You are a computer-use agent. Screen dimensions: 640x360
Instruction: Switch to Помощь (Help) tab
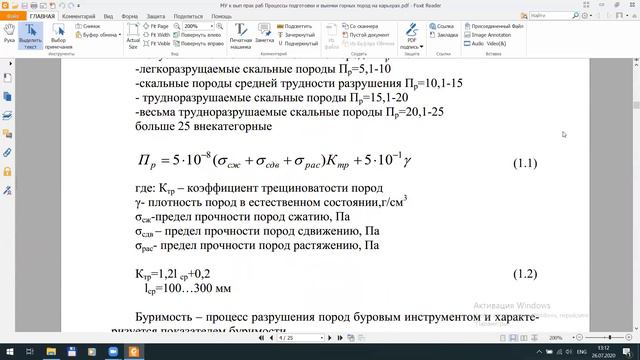221,16
